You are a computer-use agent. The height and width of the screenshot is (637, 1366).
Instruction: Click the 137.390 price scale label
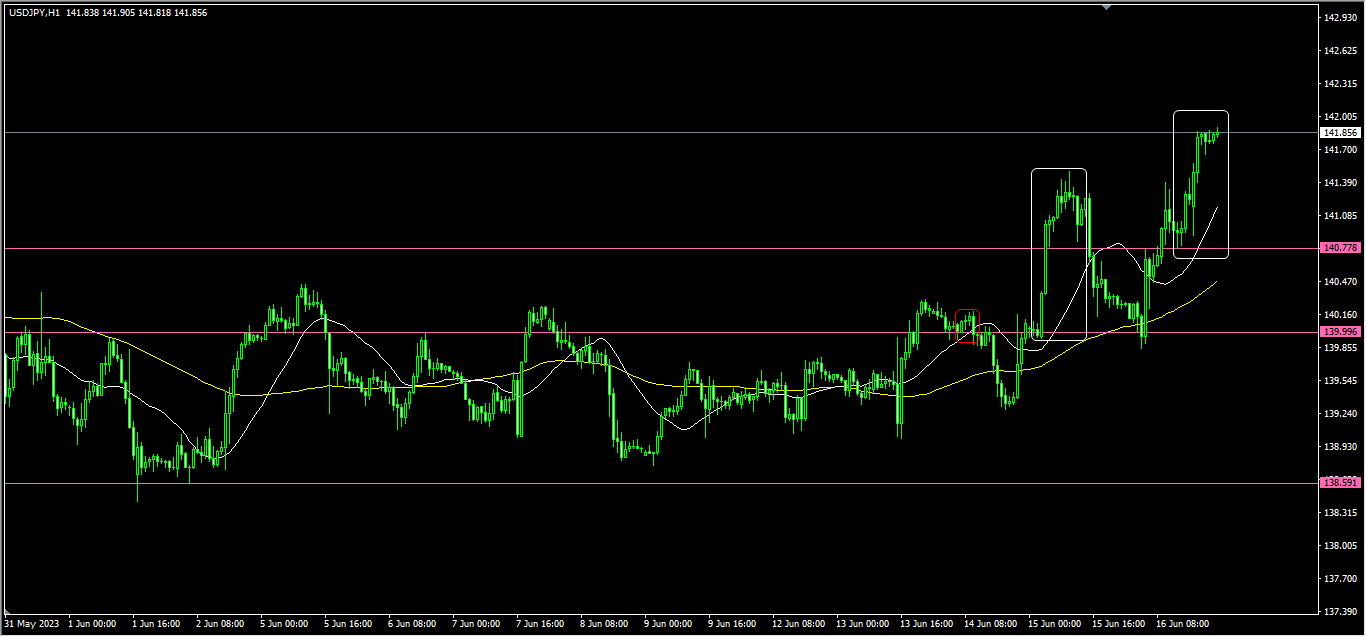[x=1340, y=611]
